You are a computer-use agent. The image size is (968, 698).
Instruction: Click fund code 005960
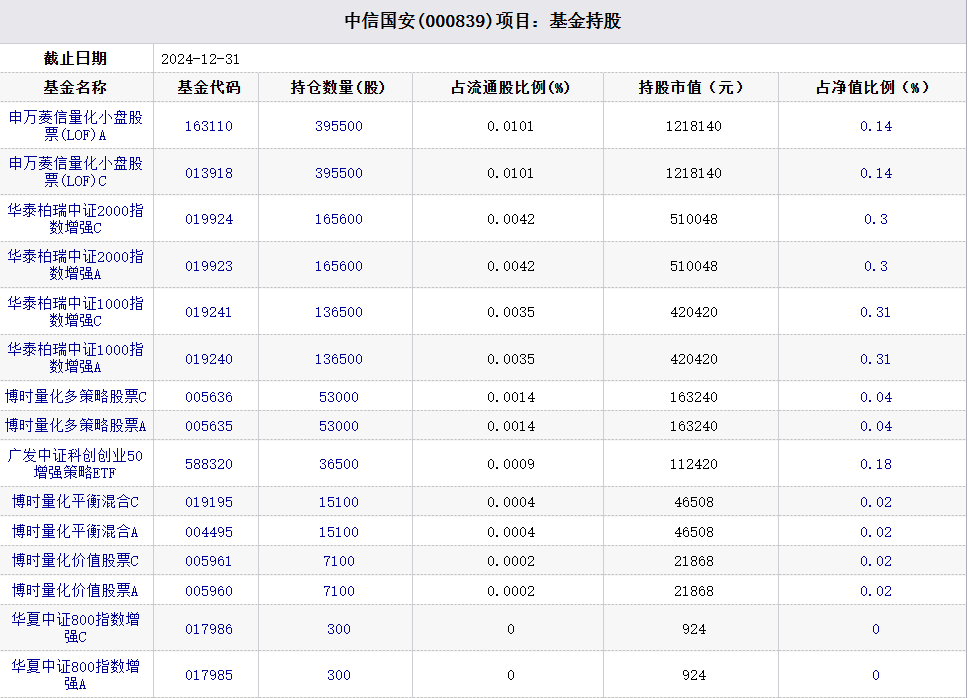click(209, 591)
